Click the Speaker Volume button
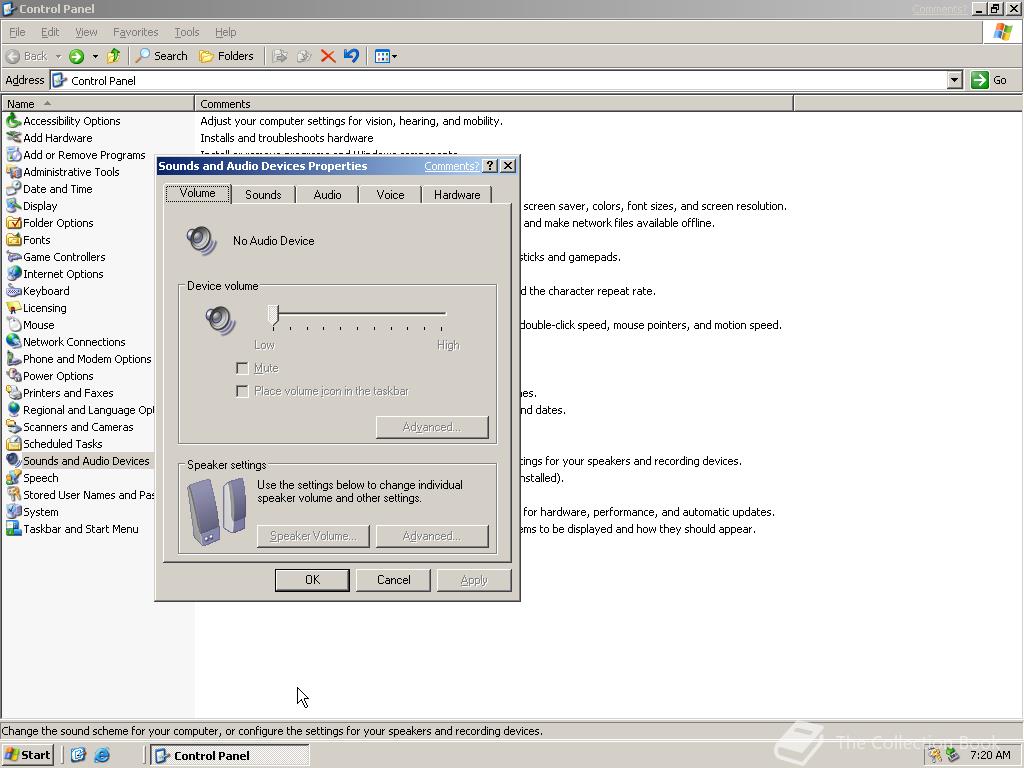Image resolution: width=1024 pixels, height=768 pixels. coord(313,536)
